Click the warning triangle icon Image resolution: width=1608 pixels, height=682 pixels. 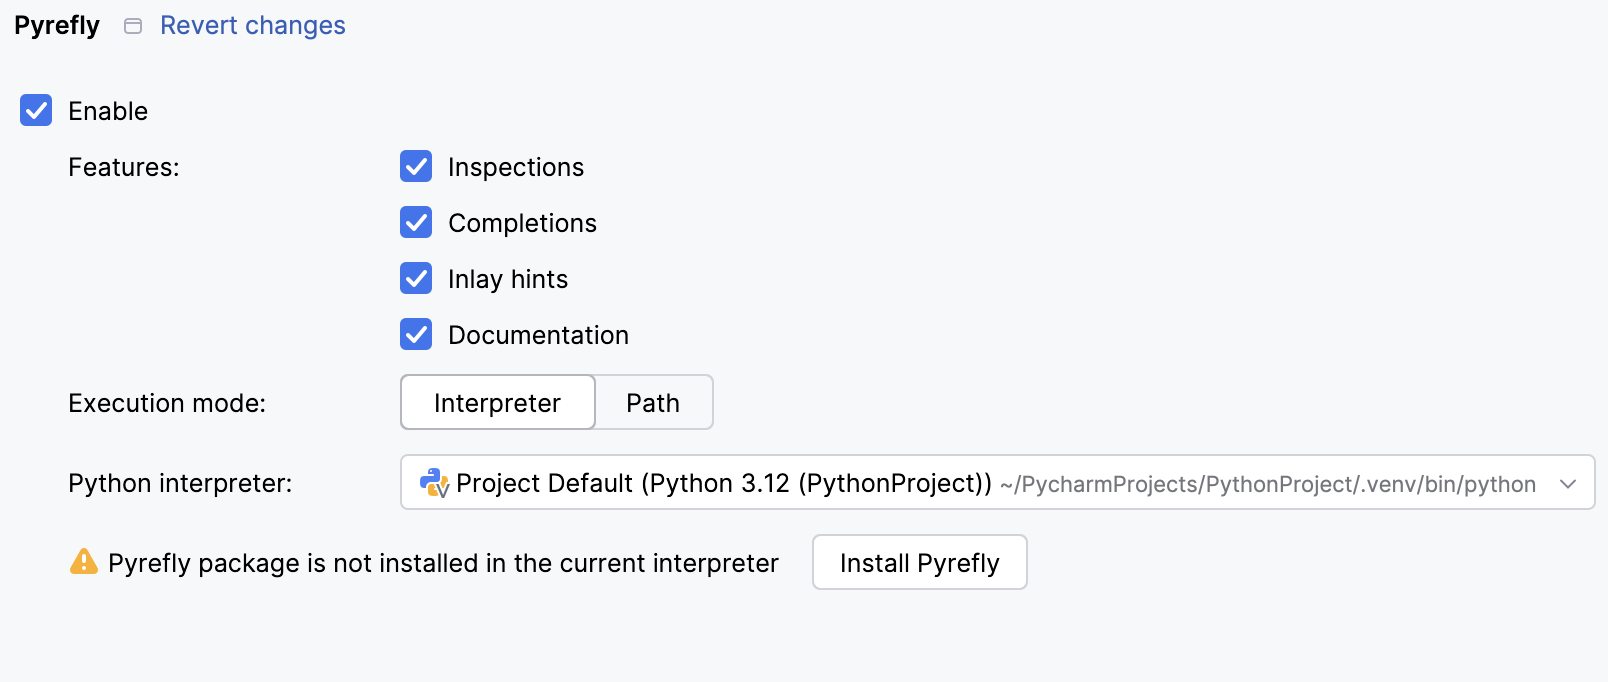pyautogui.click(x=84, y=562)
